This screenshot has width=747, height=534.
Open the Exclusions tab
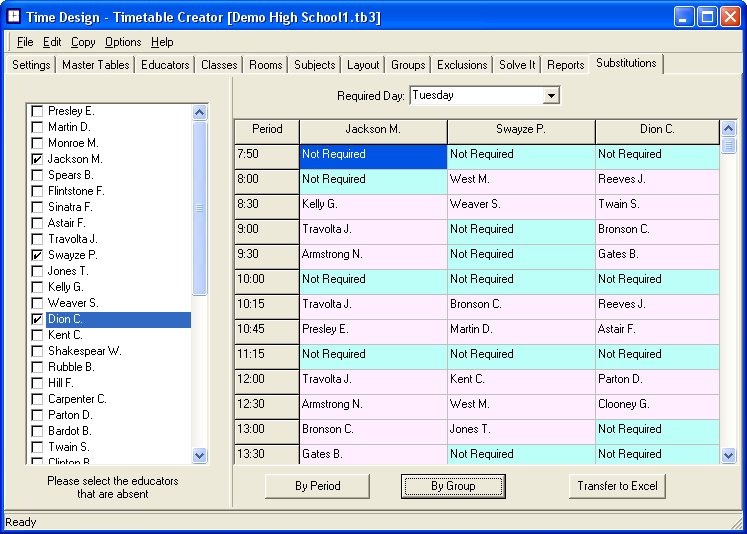[462, 65]
